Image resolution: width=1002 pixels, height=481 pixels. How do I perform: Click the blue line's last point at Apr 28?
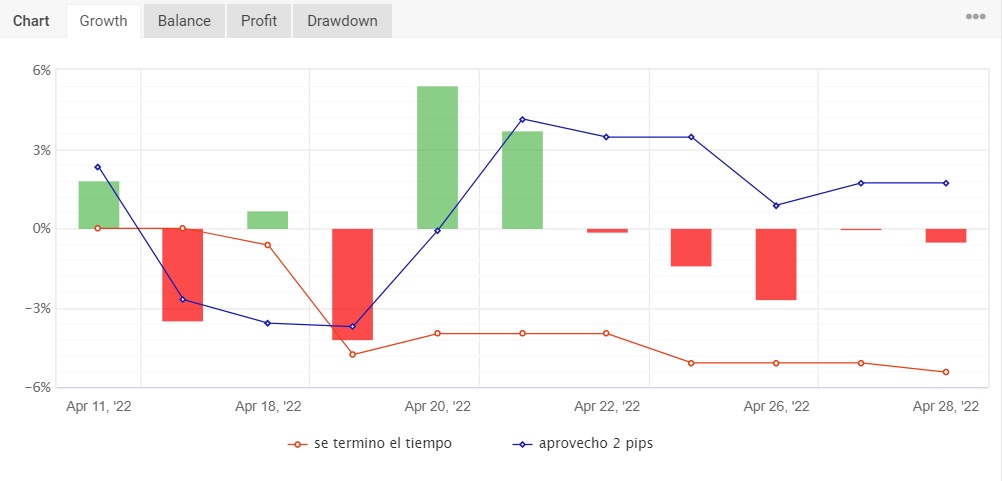click(x=946, y=183)
